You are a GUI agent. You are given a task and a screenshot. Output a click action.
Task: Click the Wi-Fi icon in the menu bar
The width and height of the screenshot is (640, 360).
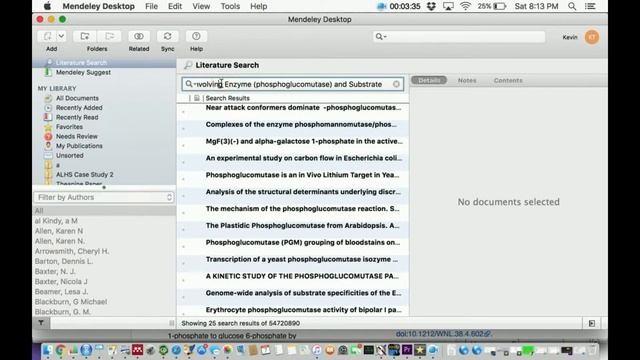pyautogui.click(x=465, y=6)
